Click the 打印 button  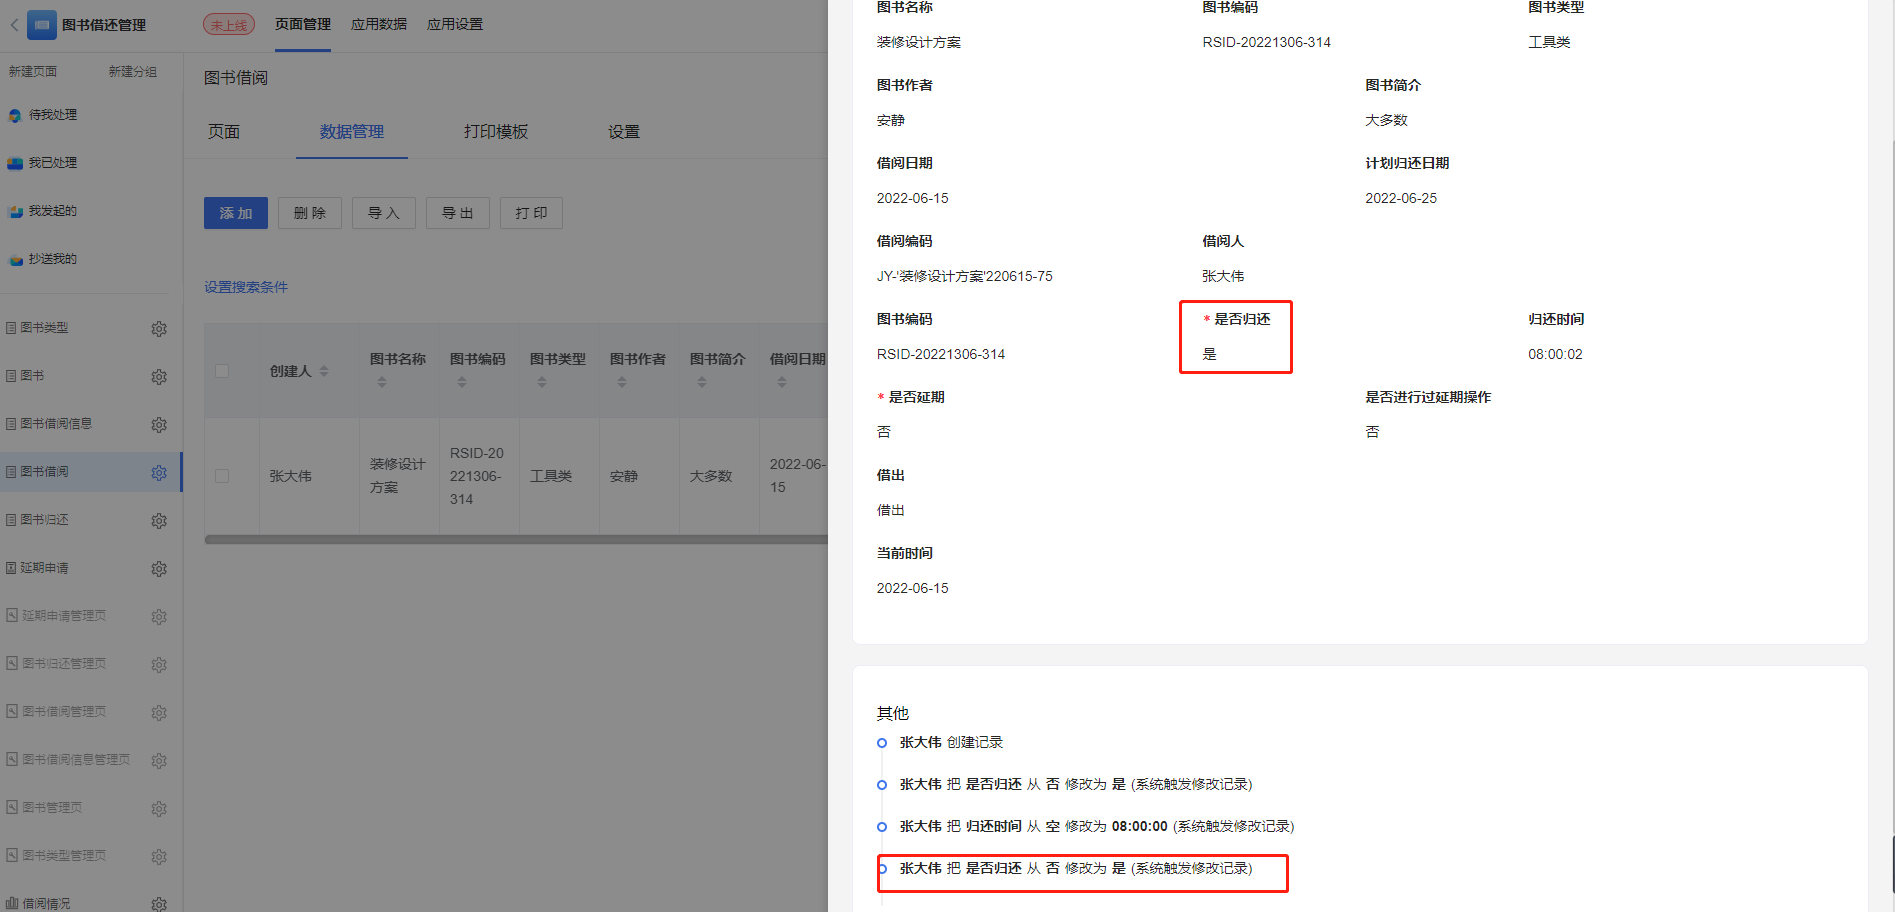pyautogui.click(x=532, y=213)
